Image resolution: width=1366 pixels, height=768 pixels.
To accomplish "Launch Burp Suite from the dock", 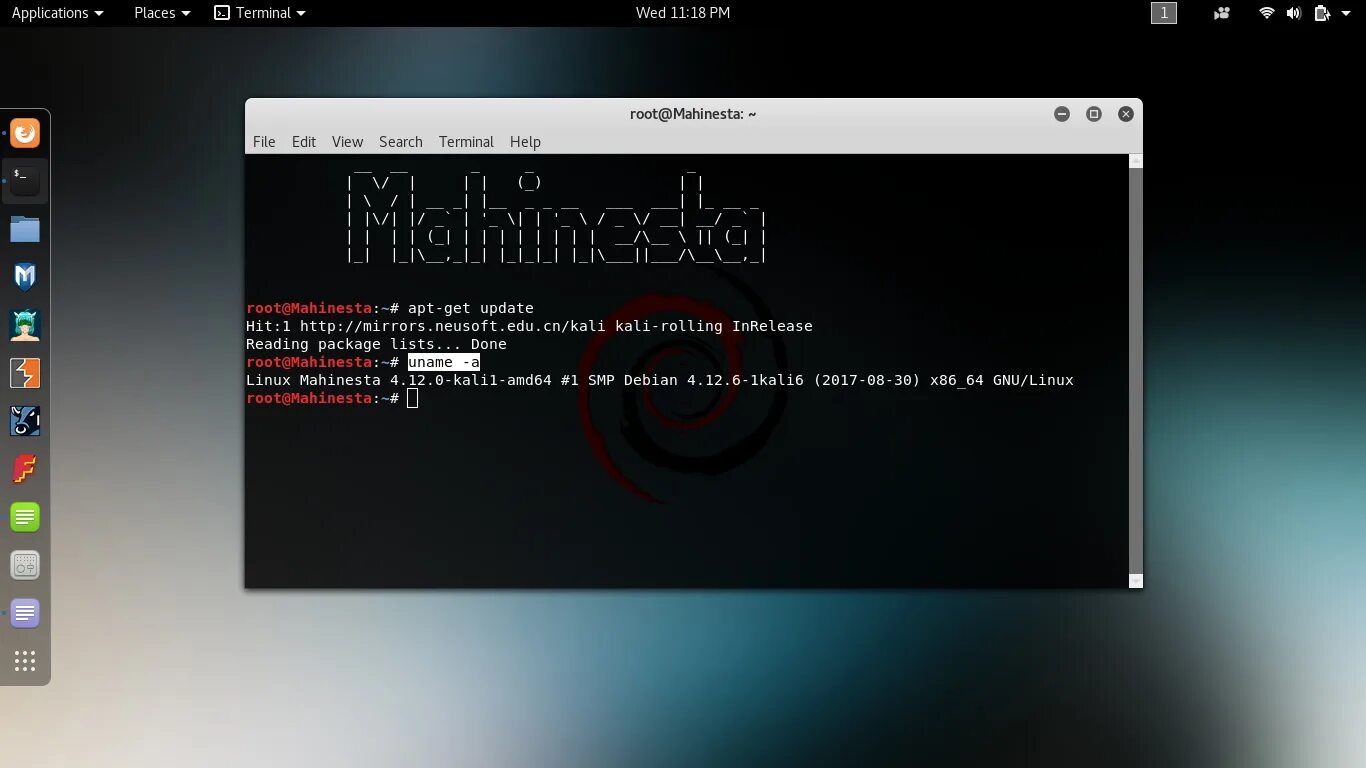I will pos(25,373).
